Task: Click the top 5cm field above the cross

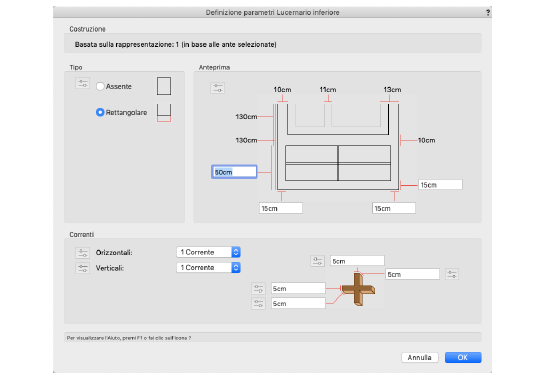Action: (x=357, y=261)
